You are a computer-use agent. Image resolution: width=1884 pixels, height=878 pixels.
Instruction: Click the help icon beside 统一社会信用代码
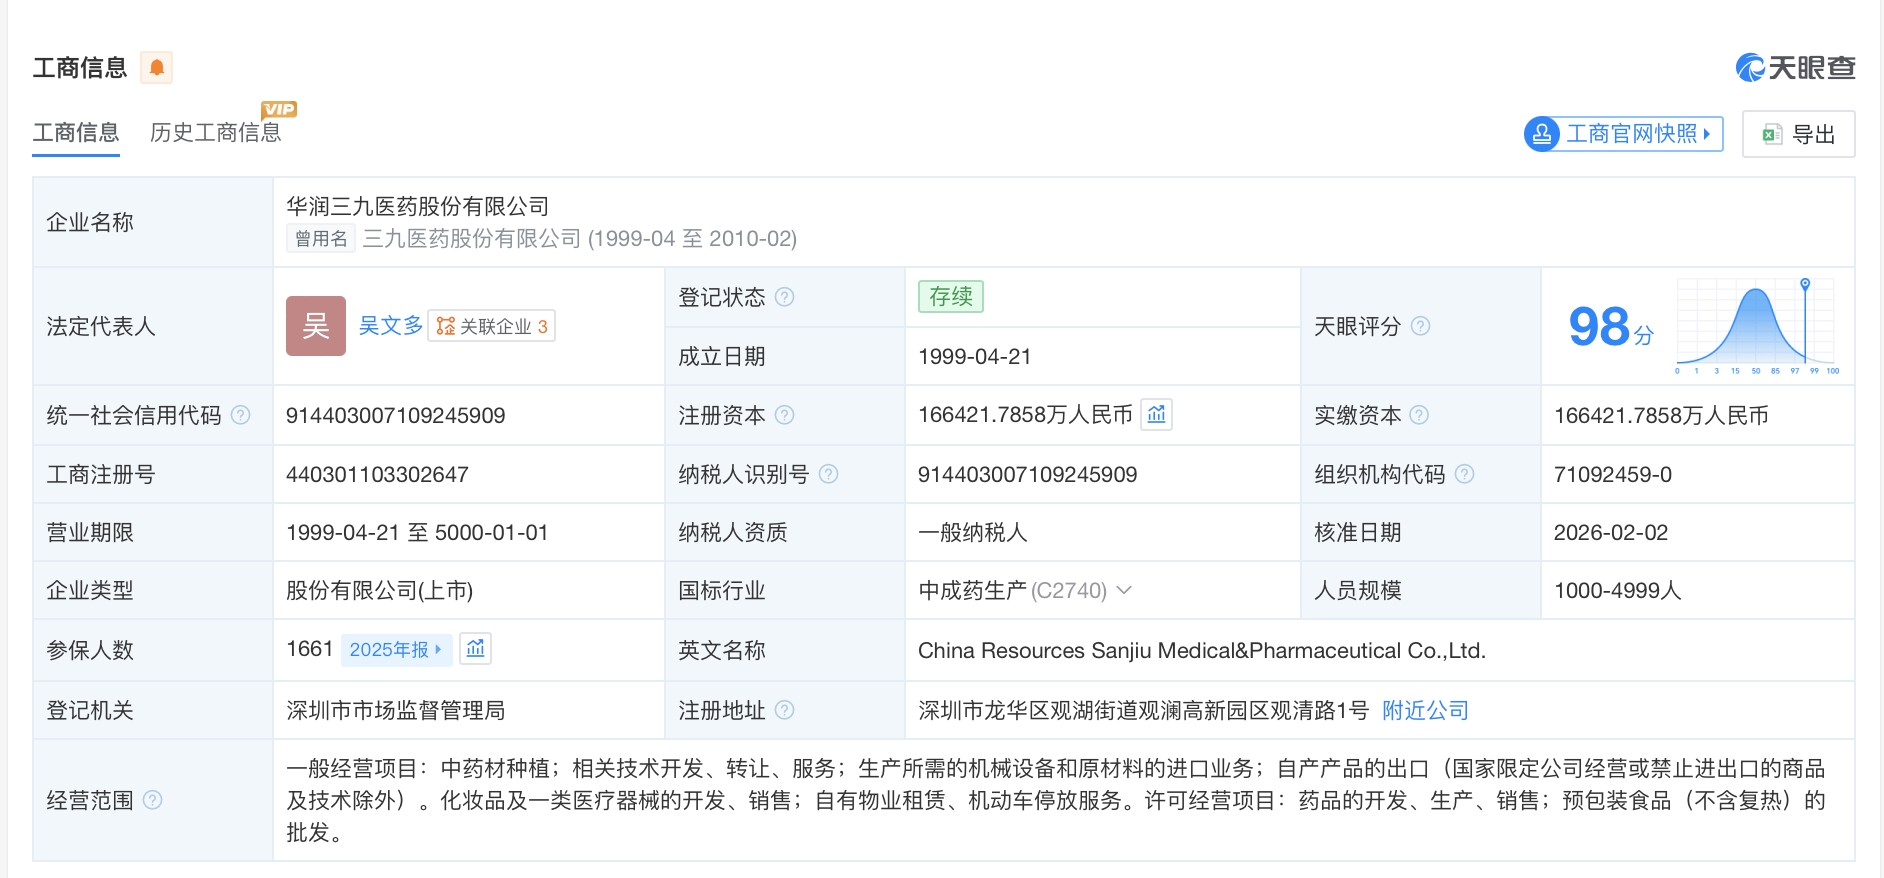[x=241, y=415]
